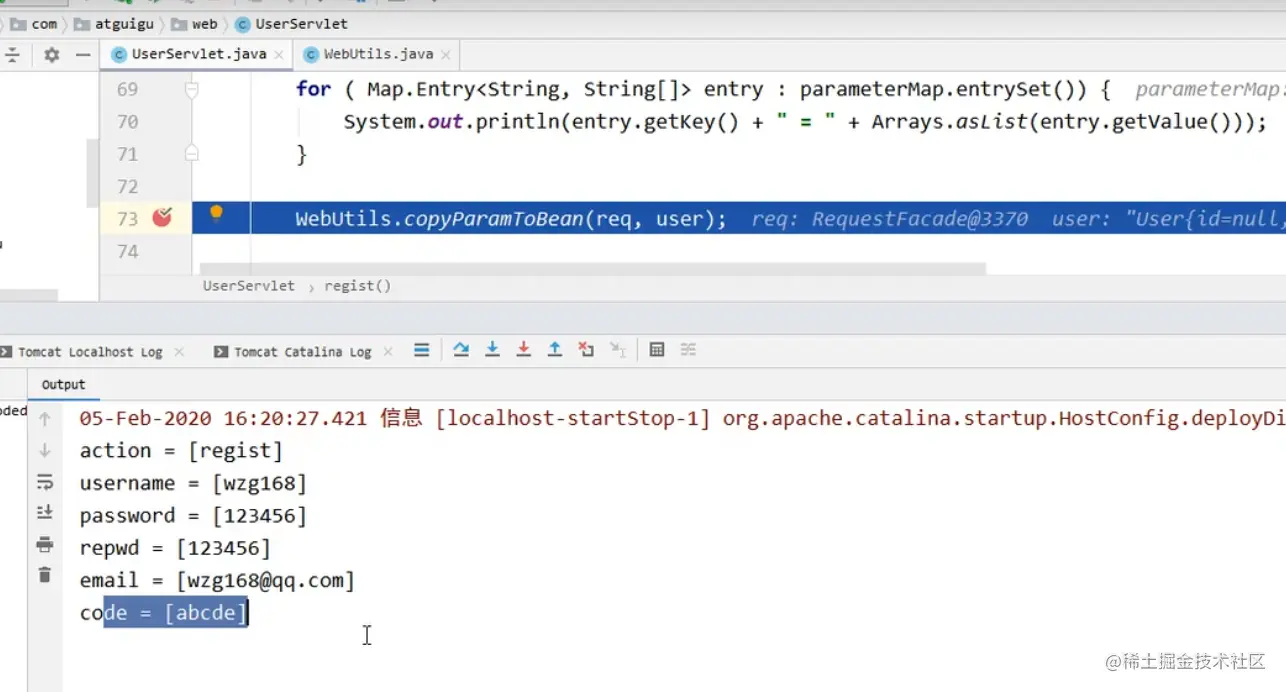Click the fold end marker on line 71

pyautogui.click(x=192, y=153)
